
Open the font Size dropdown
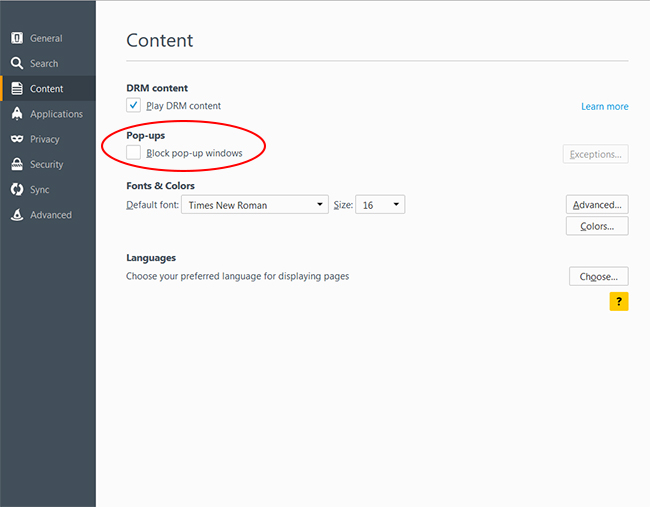click(x=380, y=204)
